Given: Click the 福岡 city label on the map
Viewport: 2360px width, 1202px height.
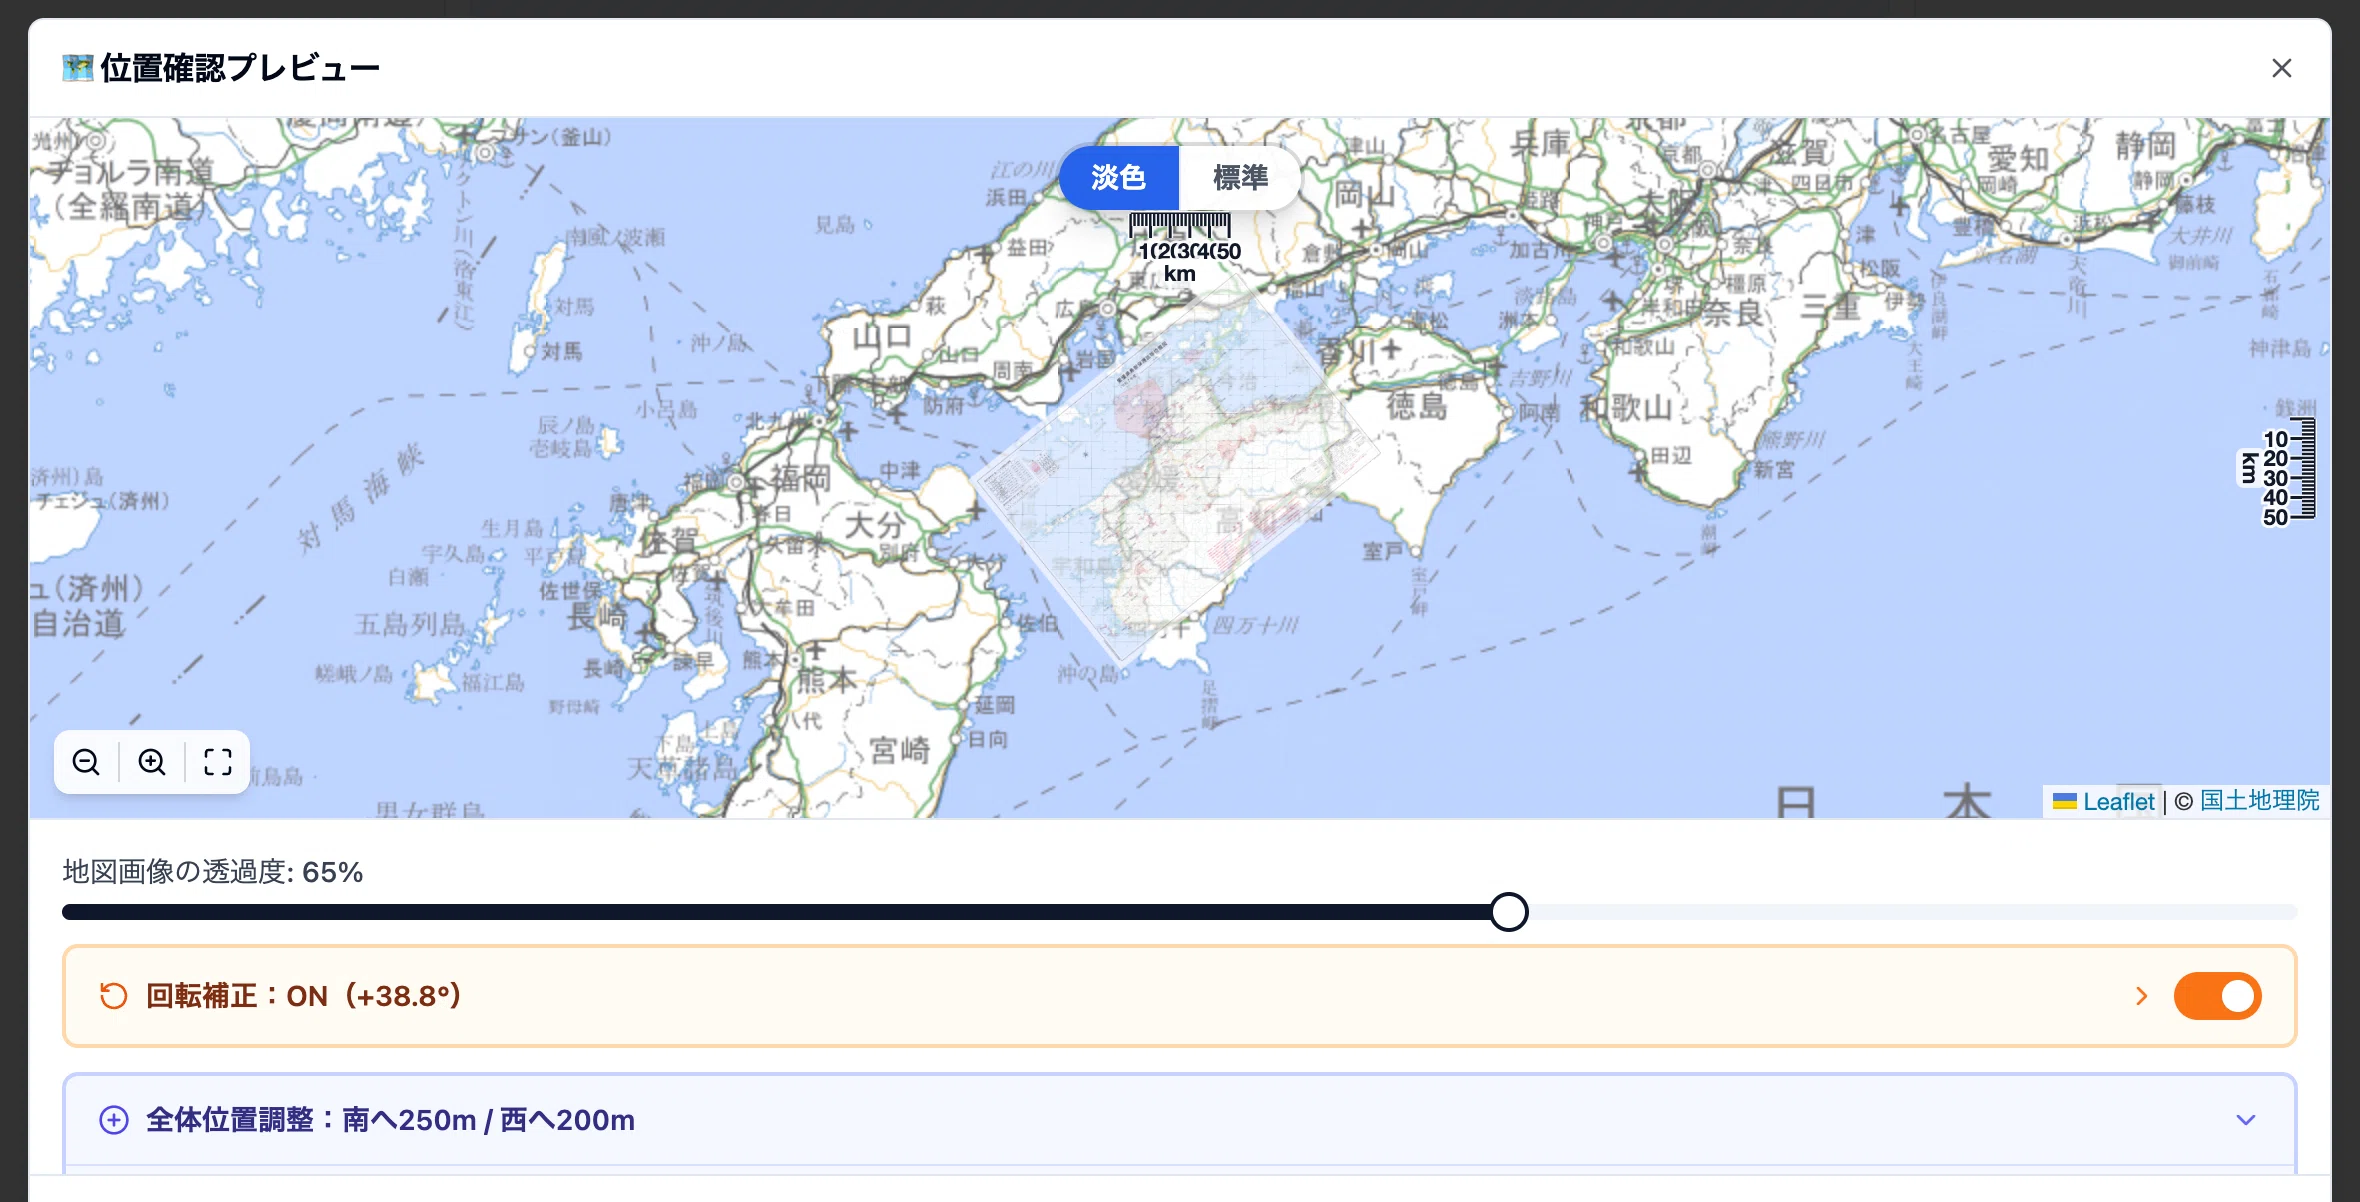Looking at the screenshot, I should click(x=799, y=478).
